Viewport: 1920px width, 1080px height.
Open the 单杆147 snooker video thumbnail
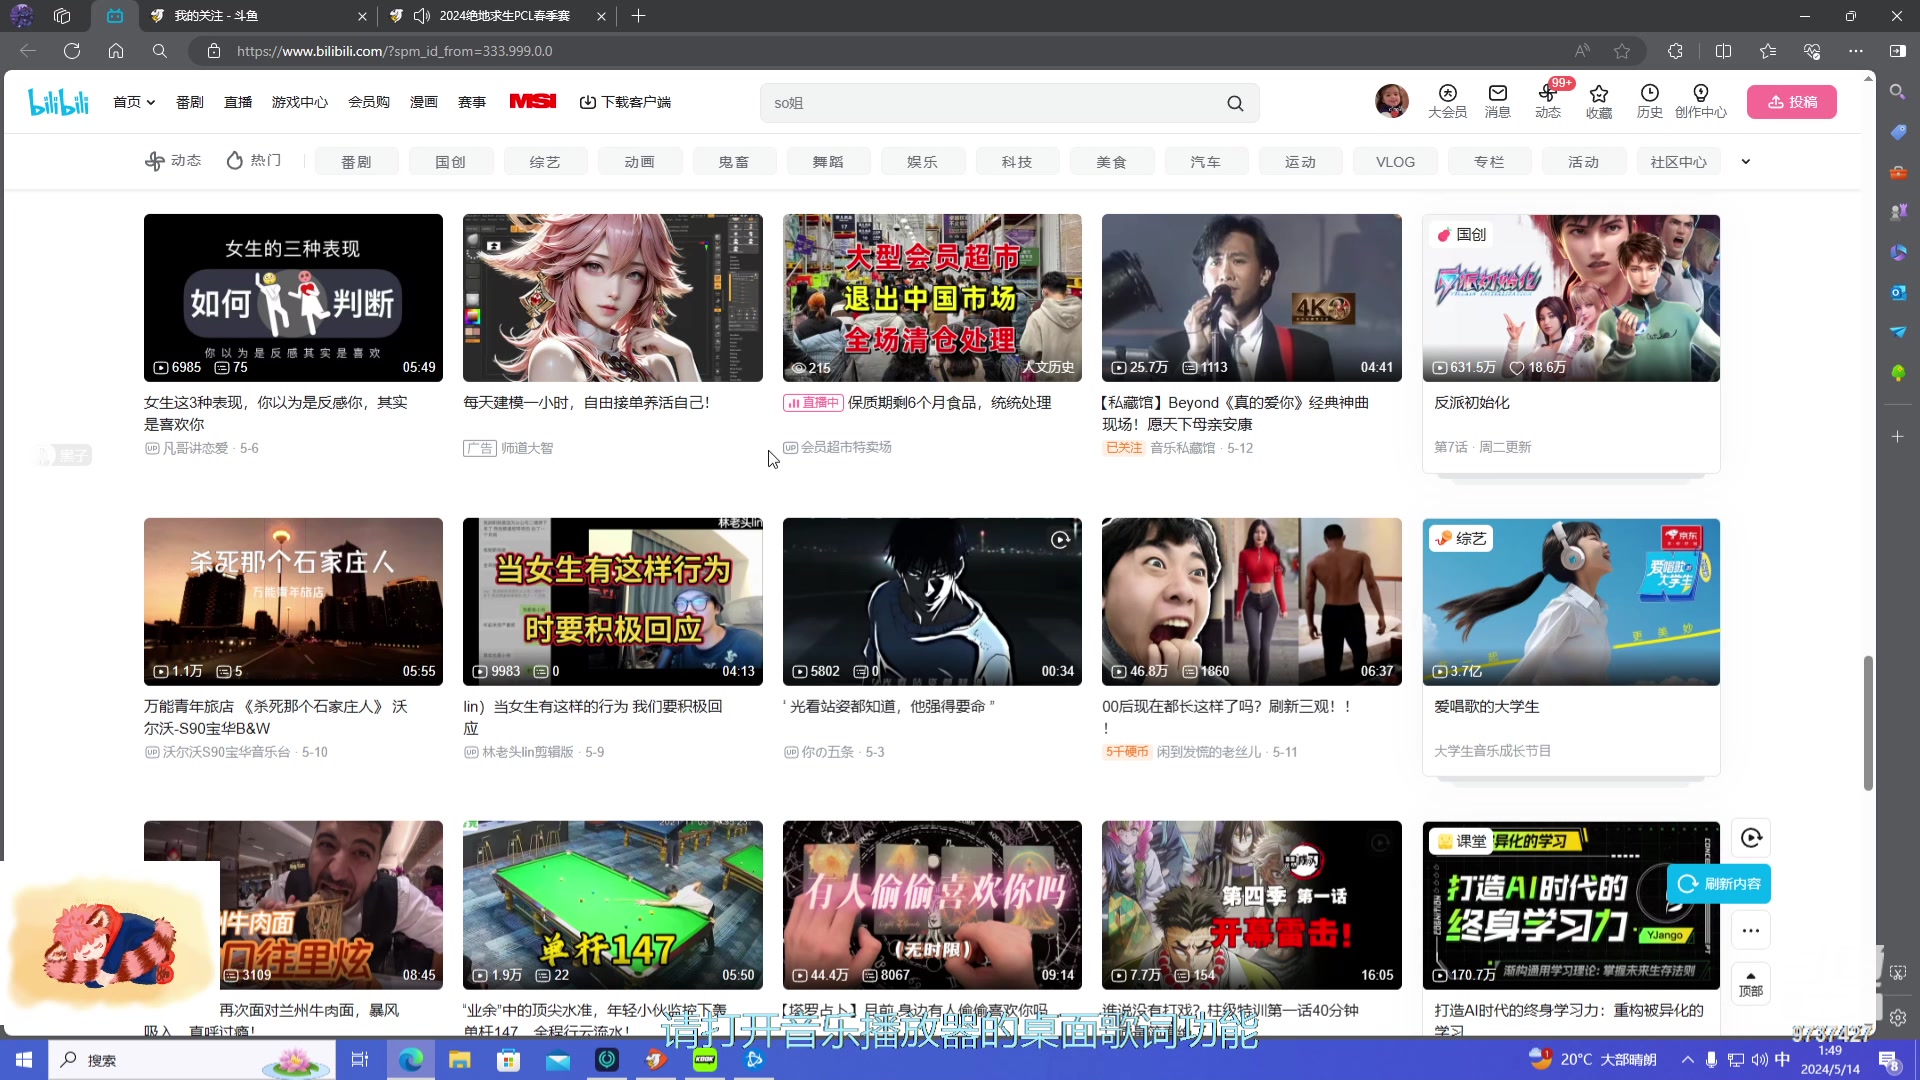(613, 905)
